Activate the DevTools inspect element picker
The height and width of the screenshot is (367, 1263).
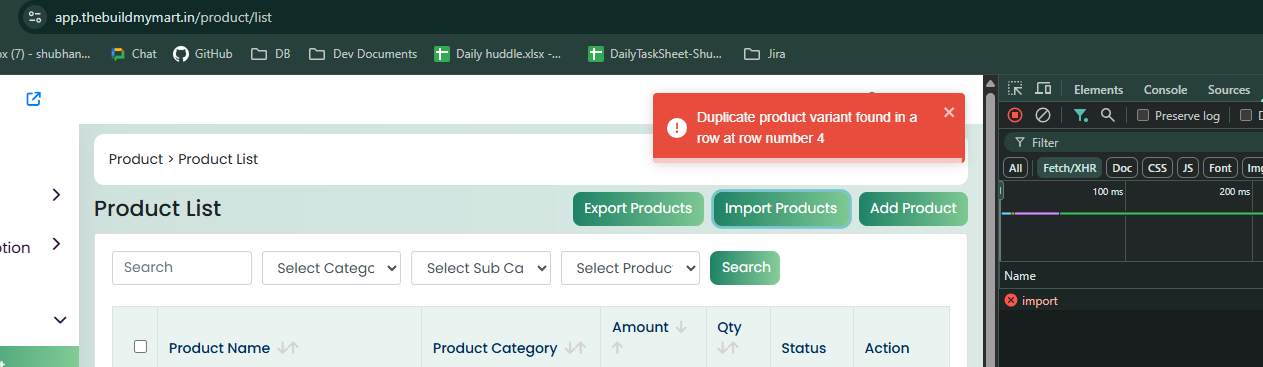tap(1015, 89)
